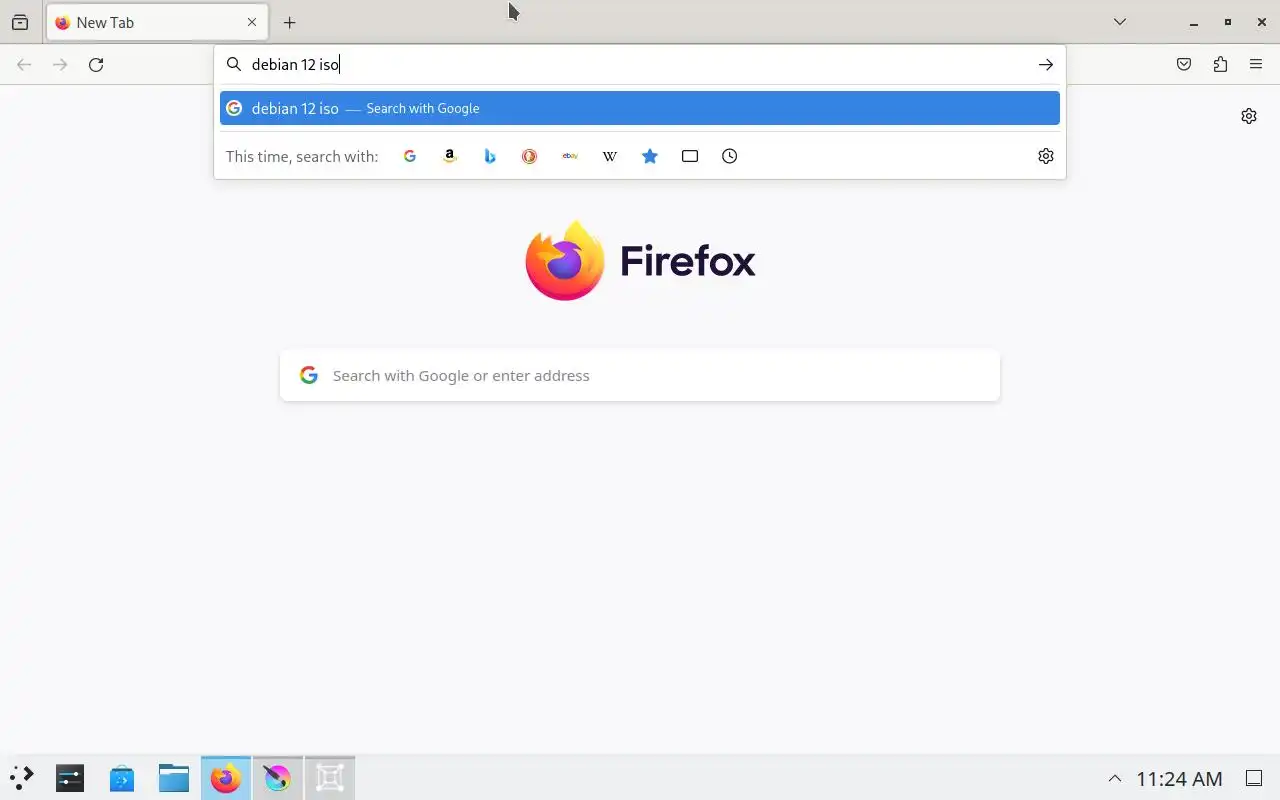This screenshot has height=800, width=1280.
Task: Search history using the clock icon
Action: pos(730,156)
